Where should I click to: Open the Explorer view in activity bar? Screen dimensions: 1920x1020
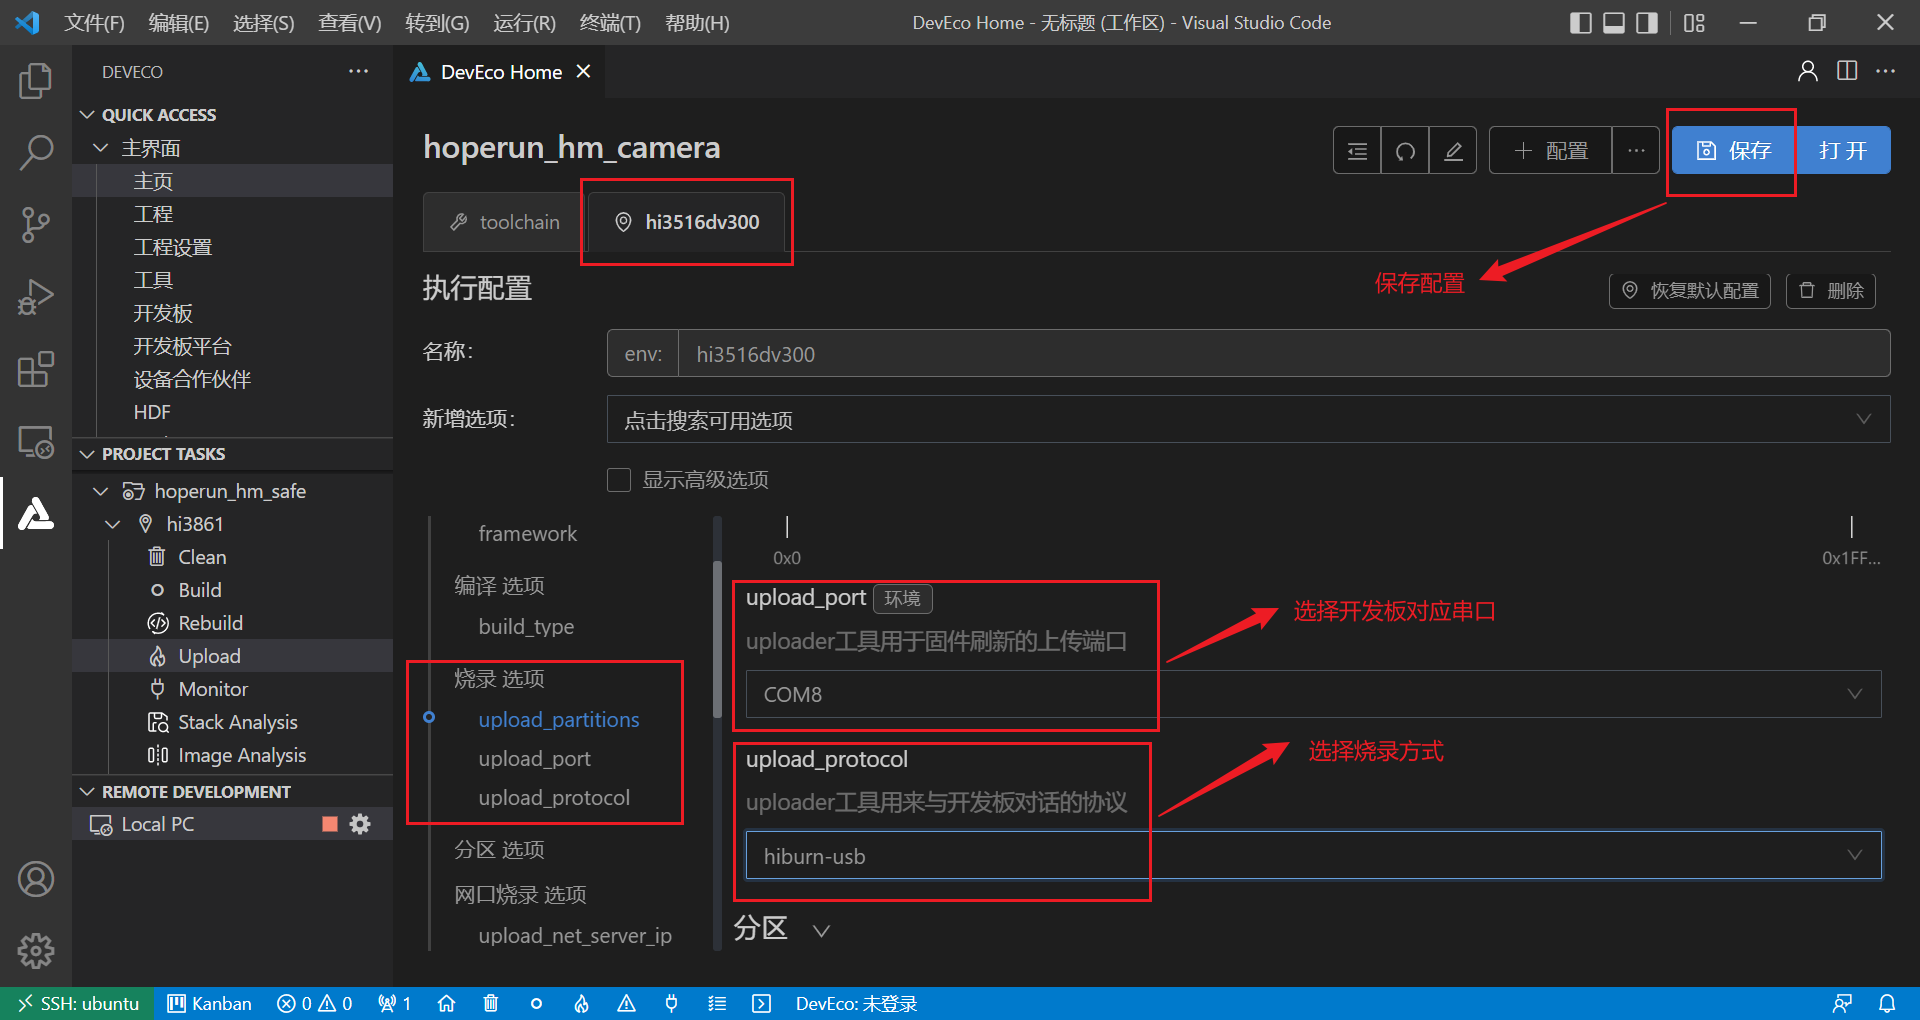pyautogui.click(x=36, y=81)
